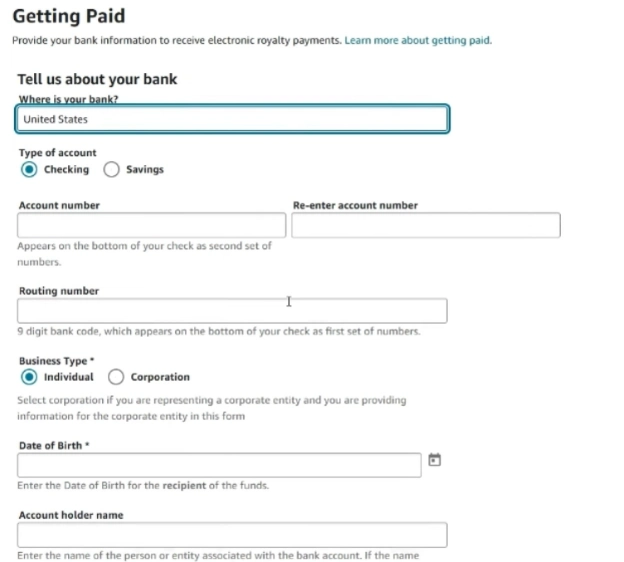The width and height of the screenshot is (624, 562).
Task: Choose the Individual business type radio button
Action: click(x=29, y=377)
